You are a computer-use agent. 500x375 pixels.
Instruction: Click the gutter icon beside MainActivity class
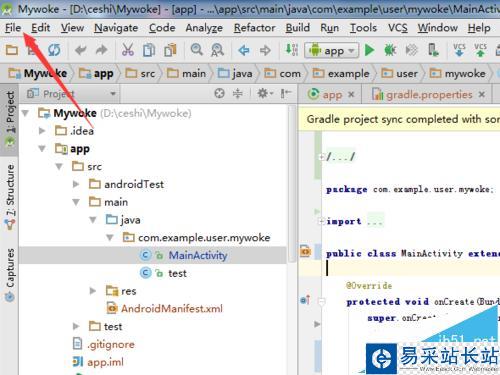[305, 251]
